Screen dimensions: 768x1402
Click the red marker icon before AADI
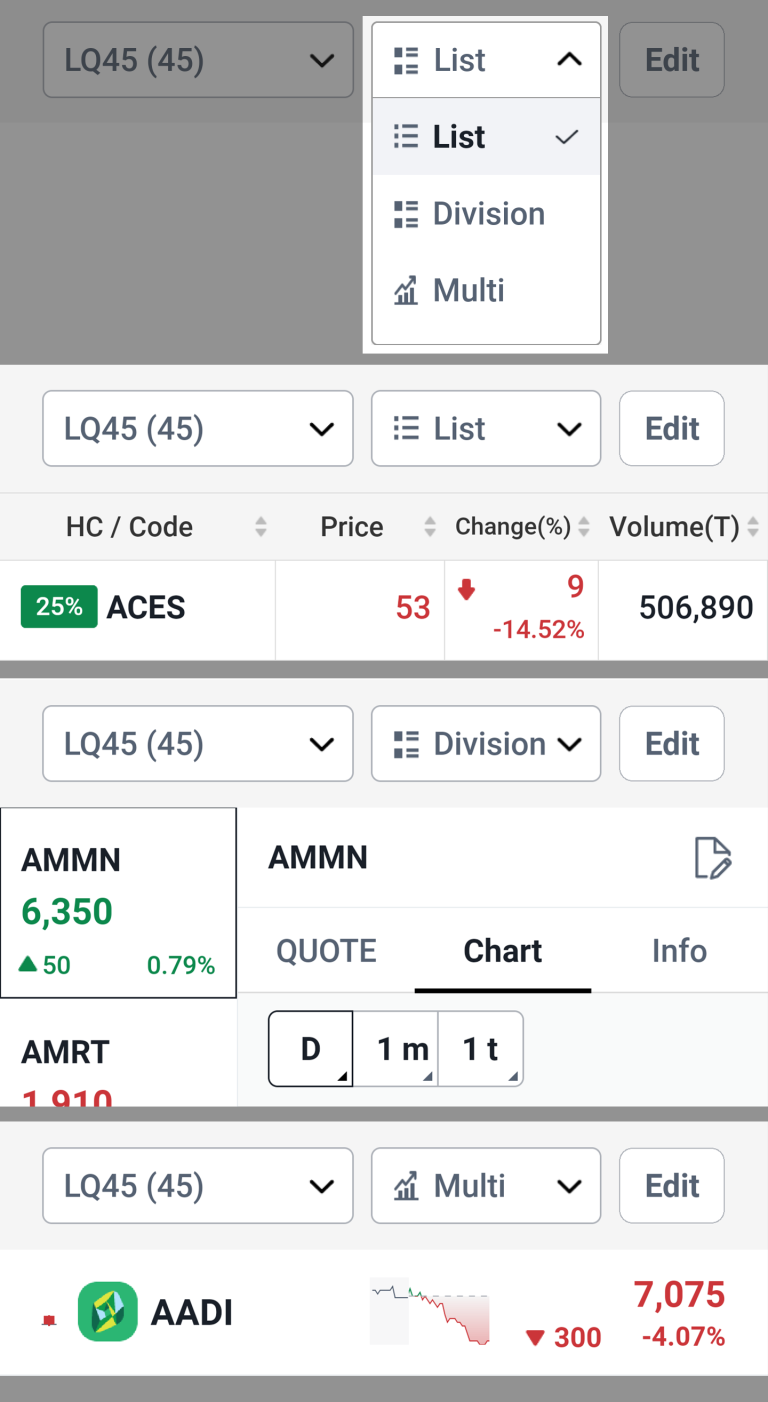(x=48, y=1320)
